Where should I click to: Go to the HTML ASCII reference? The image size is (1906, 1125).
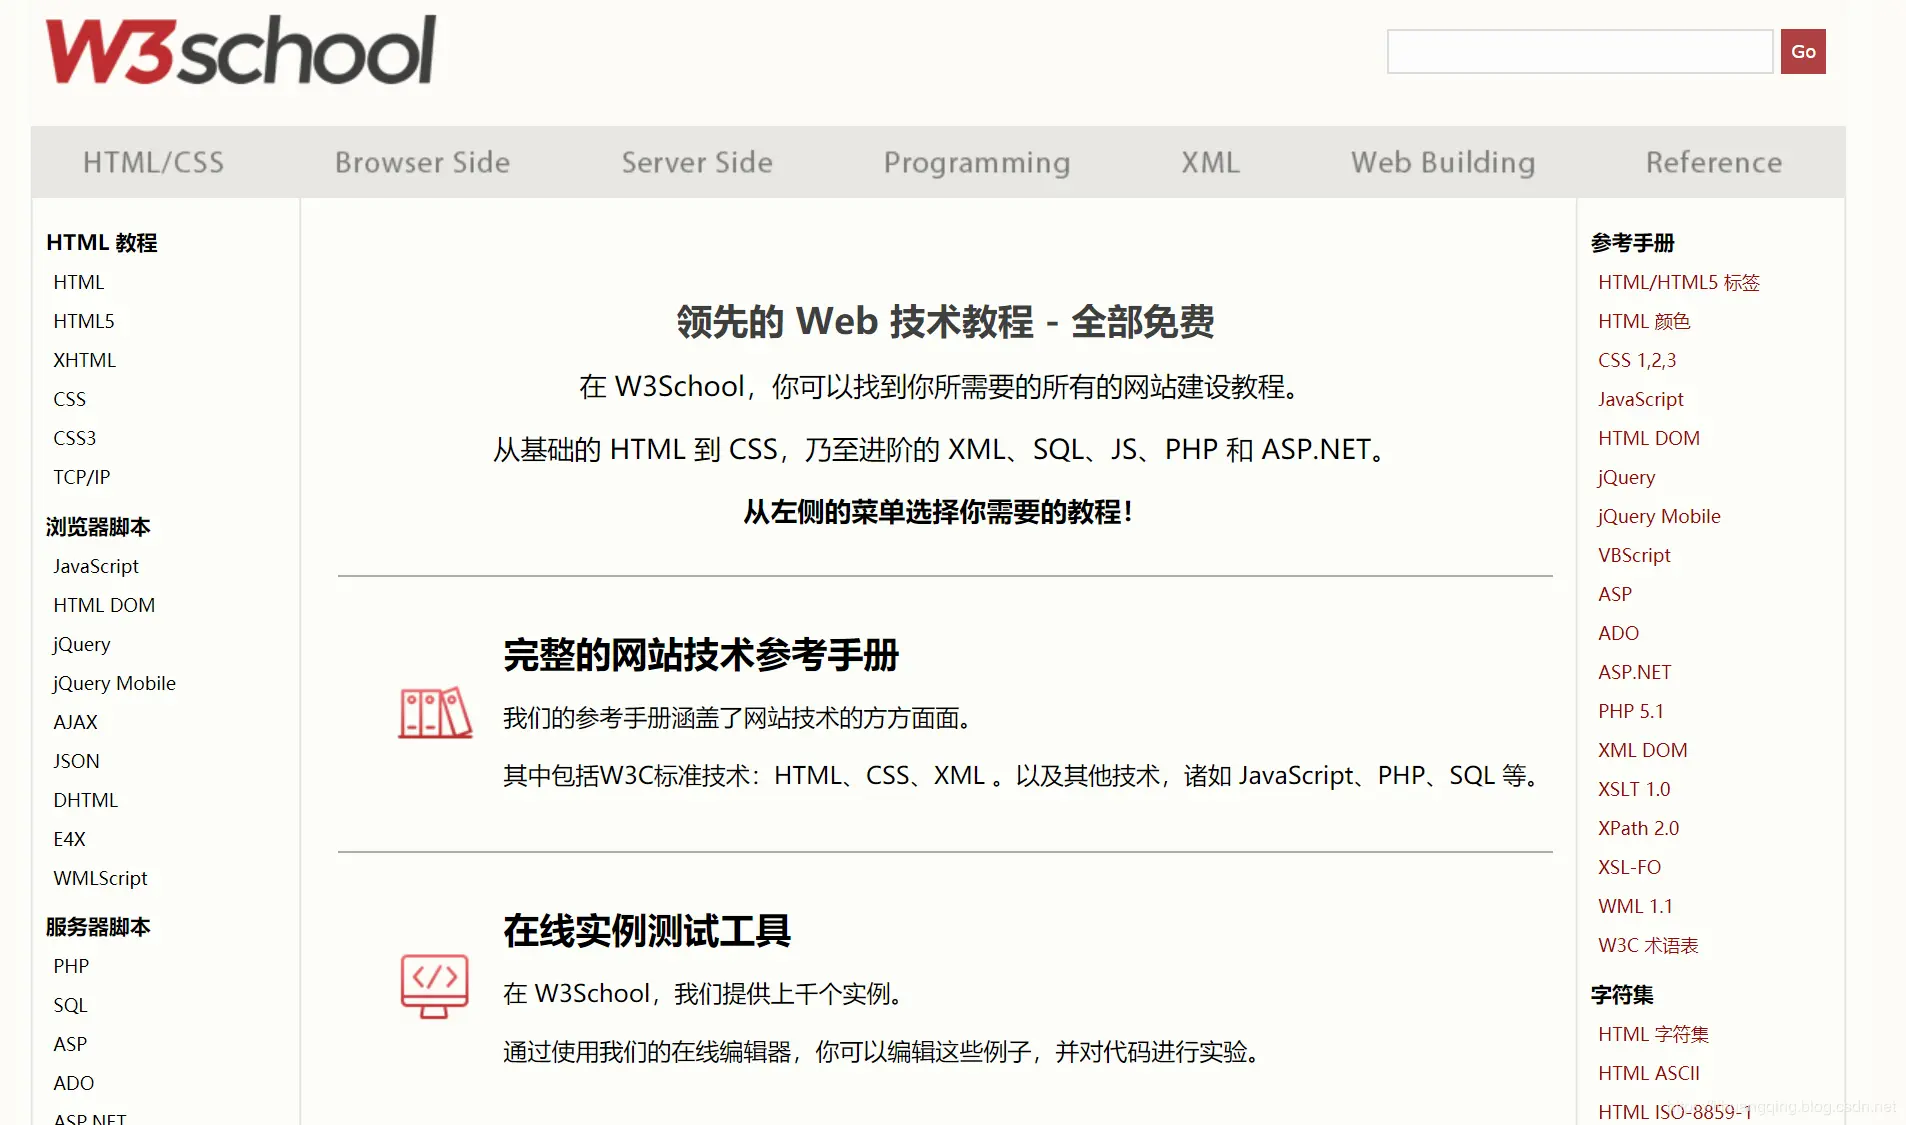click(1649, 1073)
